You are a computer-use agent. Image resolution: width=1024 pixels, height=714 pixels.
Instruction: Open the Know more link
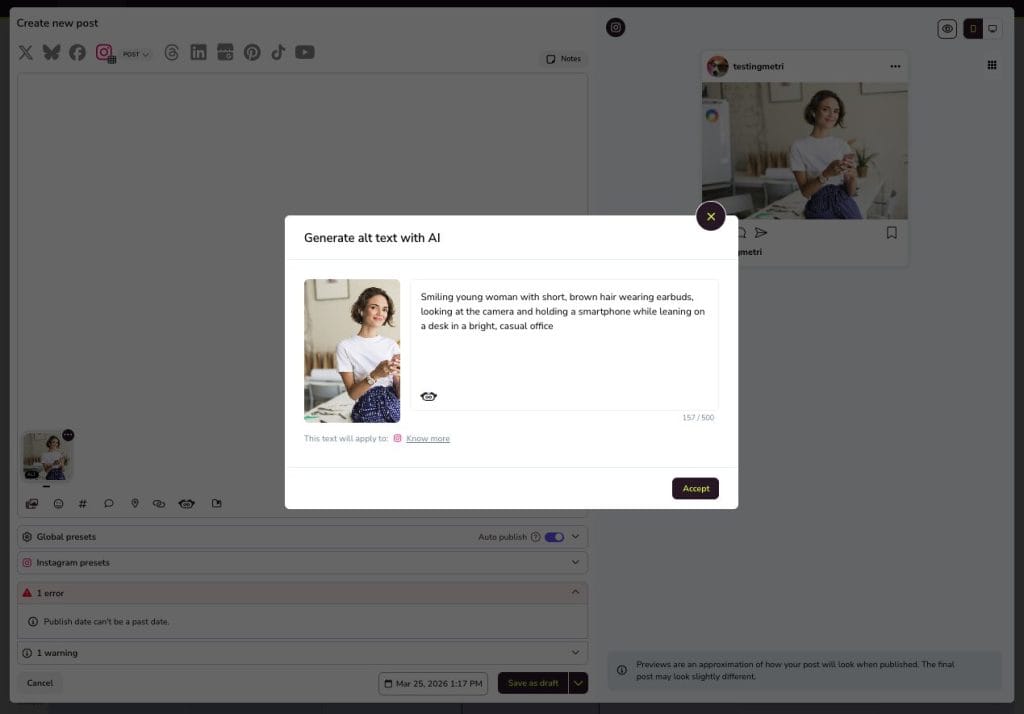428,439
